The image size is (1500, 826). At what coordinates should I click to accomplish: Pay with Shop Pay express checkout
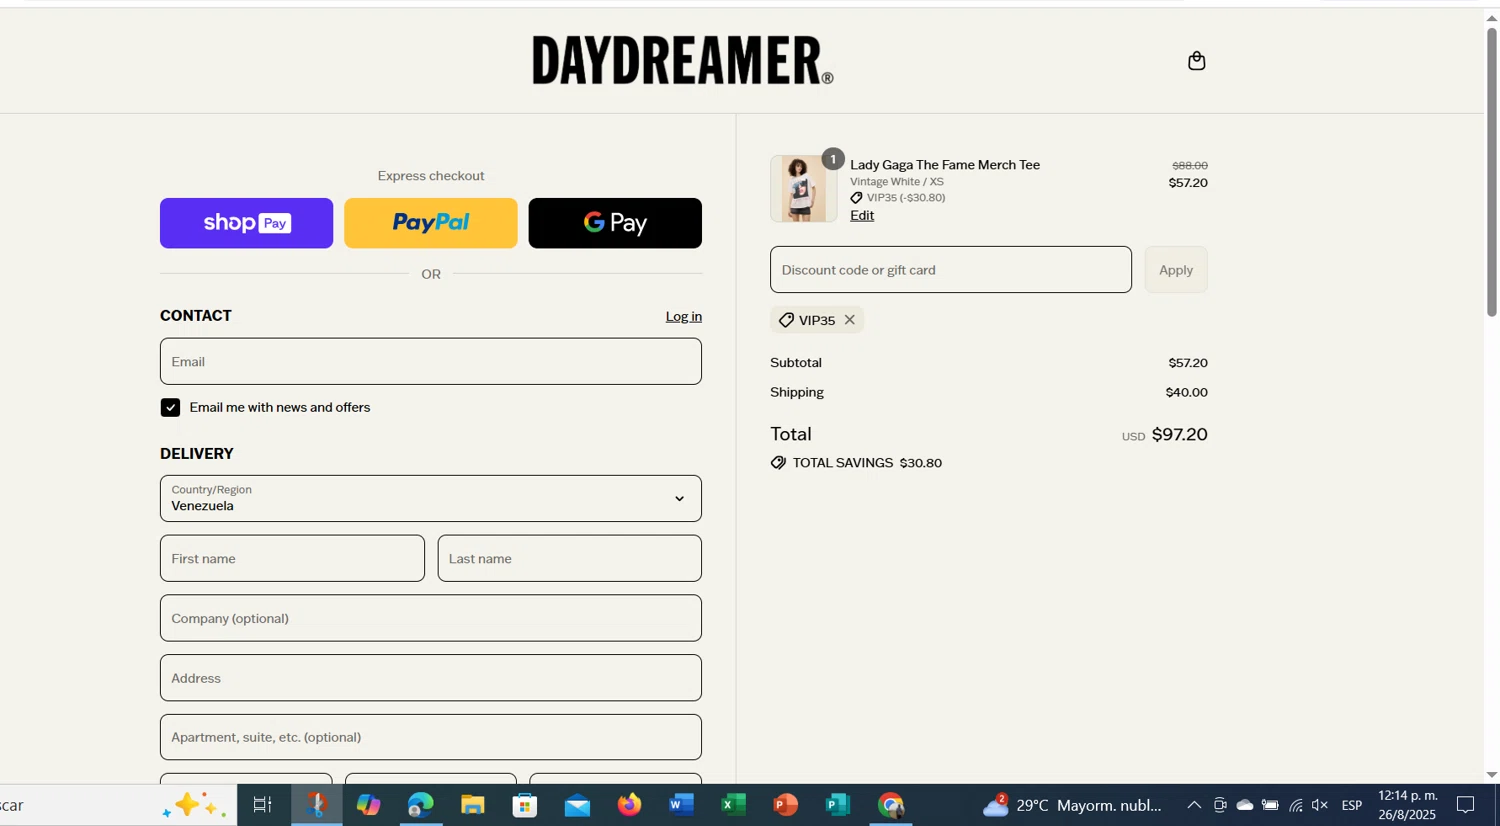pyautogui.click(x=246, y=223)
